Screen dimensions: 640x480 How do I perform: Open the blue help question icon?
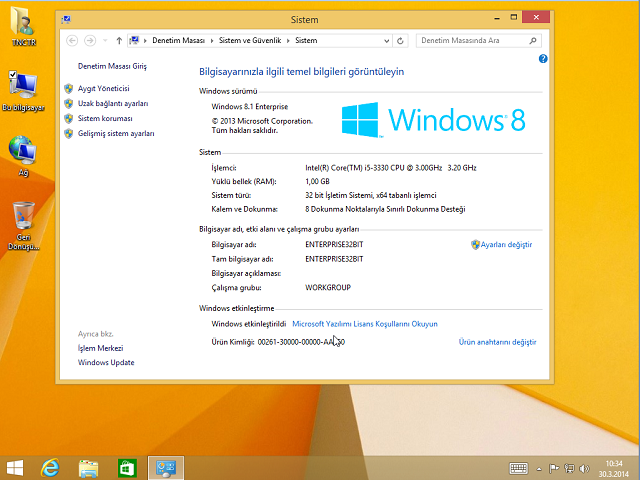[543, 59]
